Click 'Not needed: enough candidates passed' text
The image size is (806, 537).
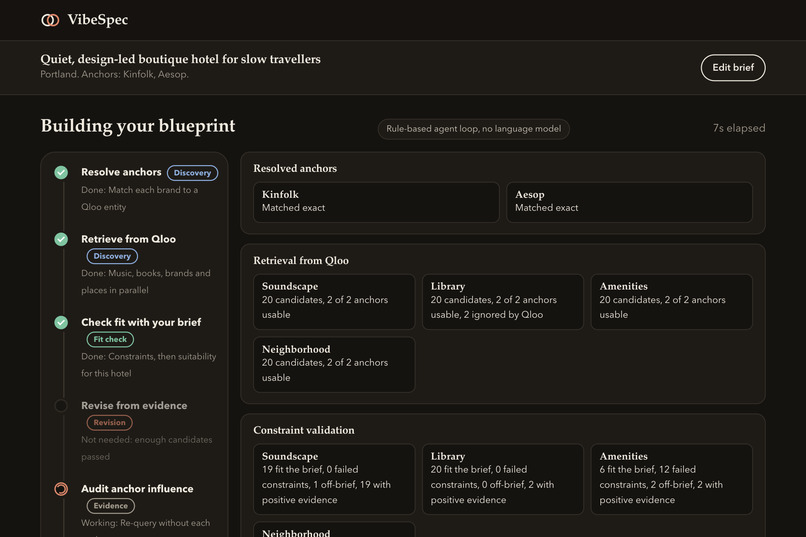click(x=146, y=448)
